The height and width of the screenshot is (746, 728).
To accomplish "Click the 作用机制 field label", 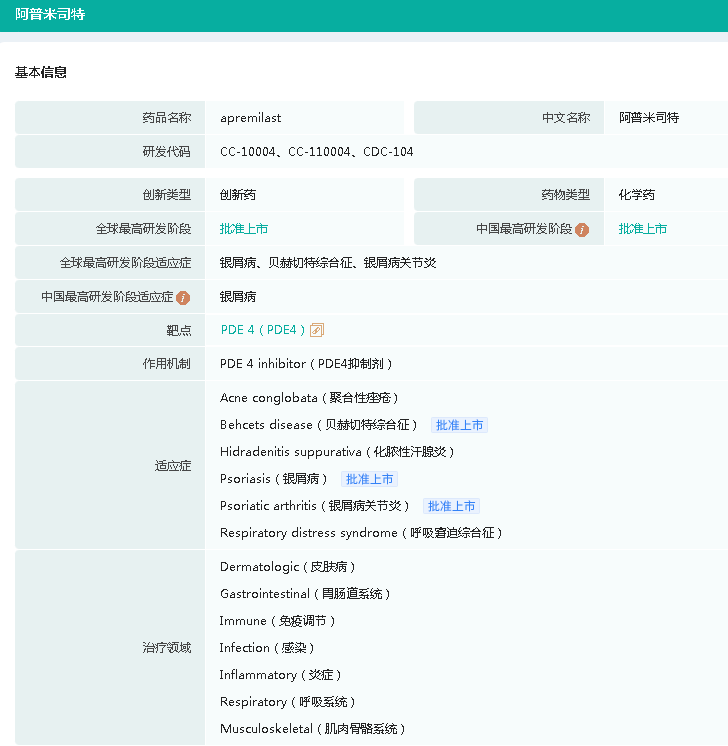I will [x=167, y=364].
